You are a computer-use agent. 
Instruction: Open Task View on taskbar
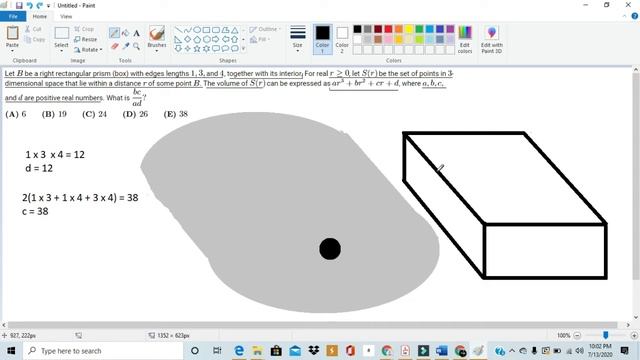217,351
